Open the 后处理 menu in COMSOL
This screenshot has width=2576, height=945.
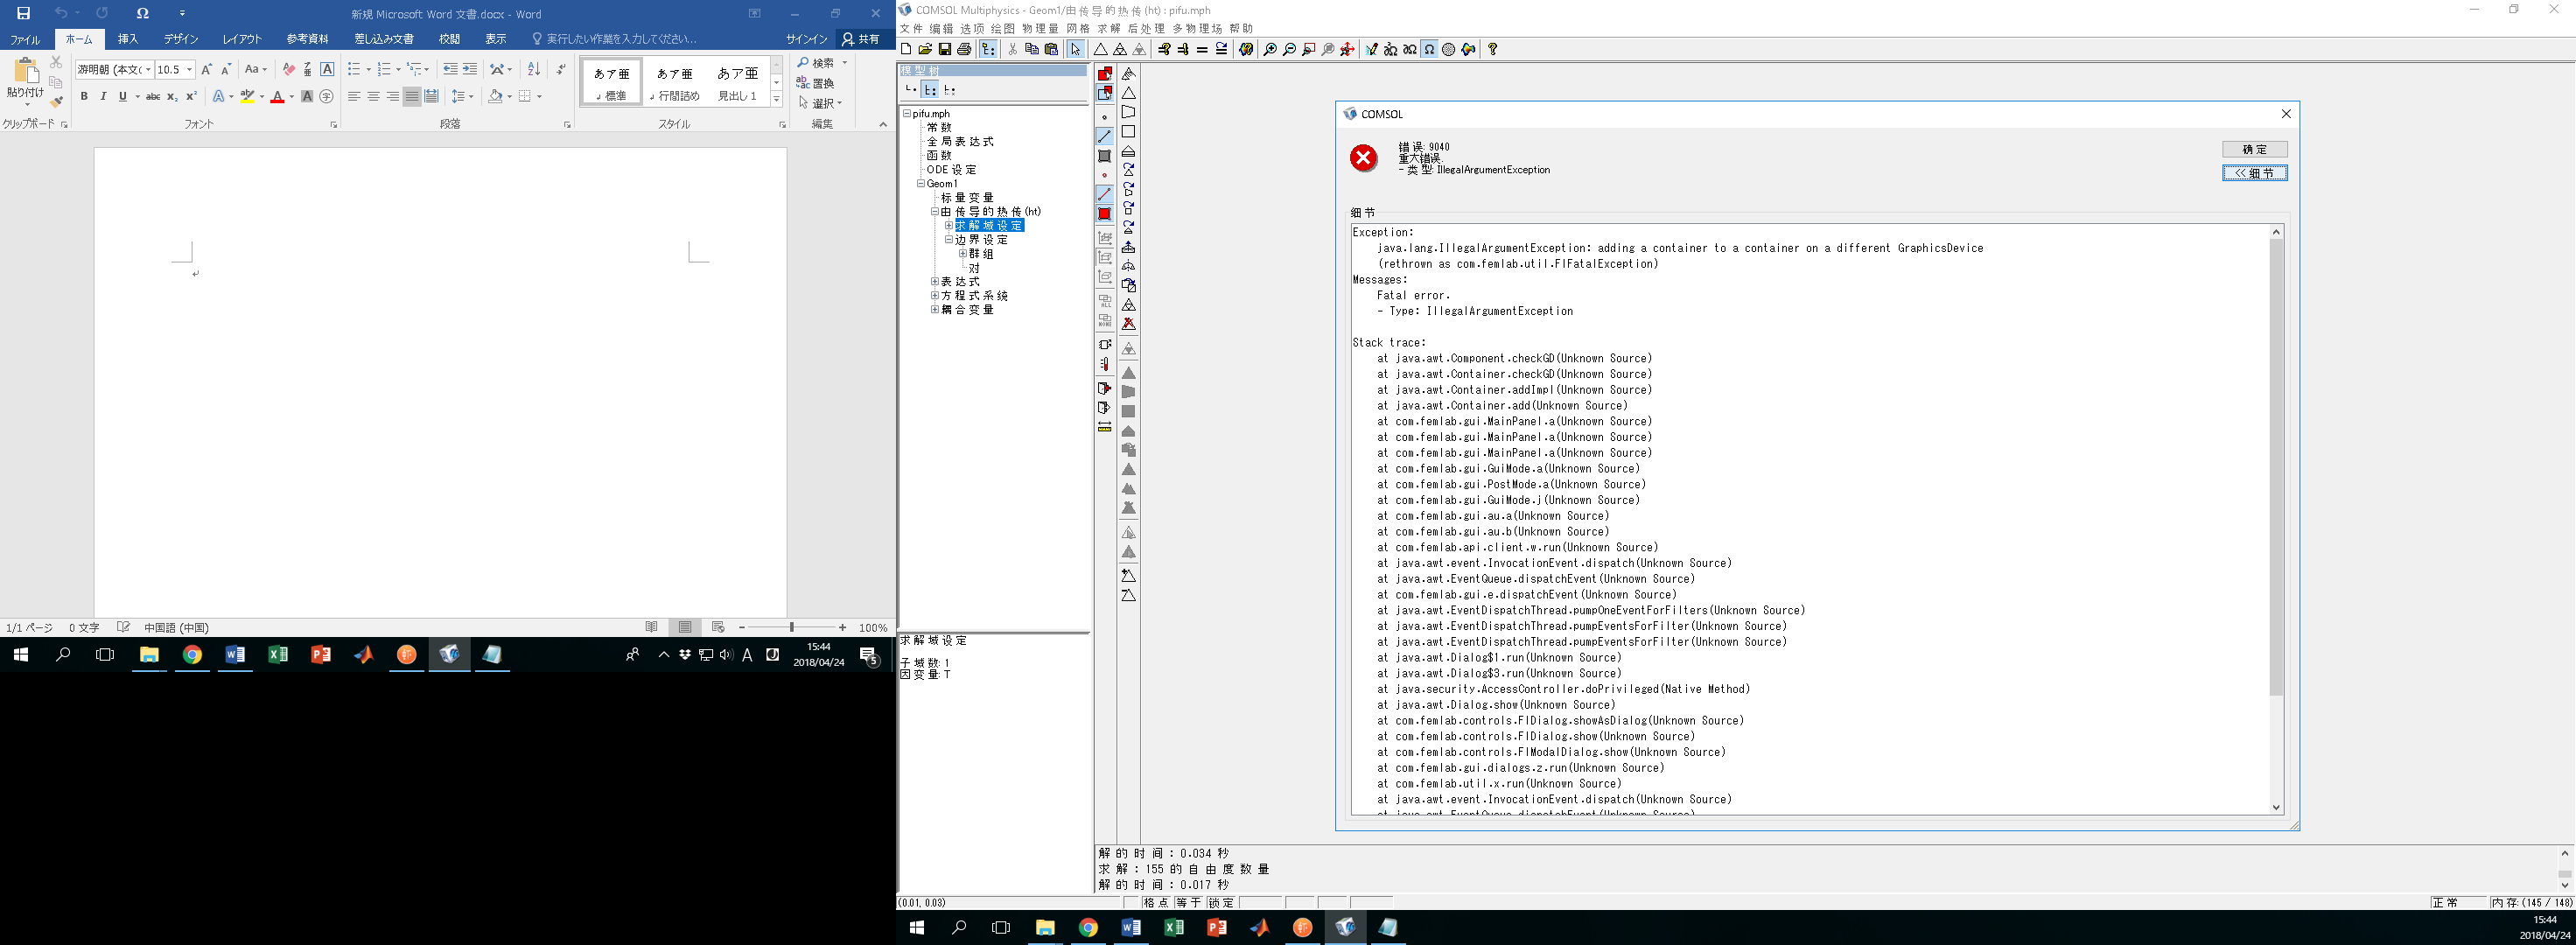click(1146, 28)
